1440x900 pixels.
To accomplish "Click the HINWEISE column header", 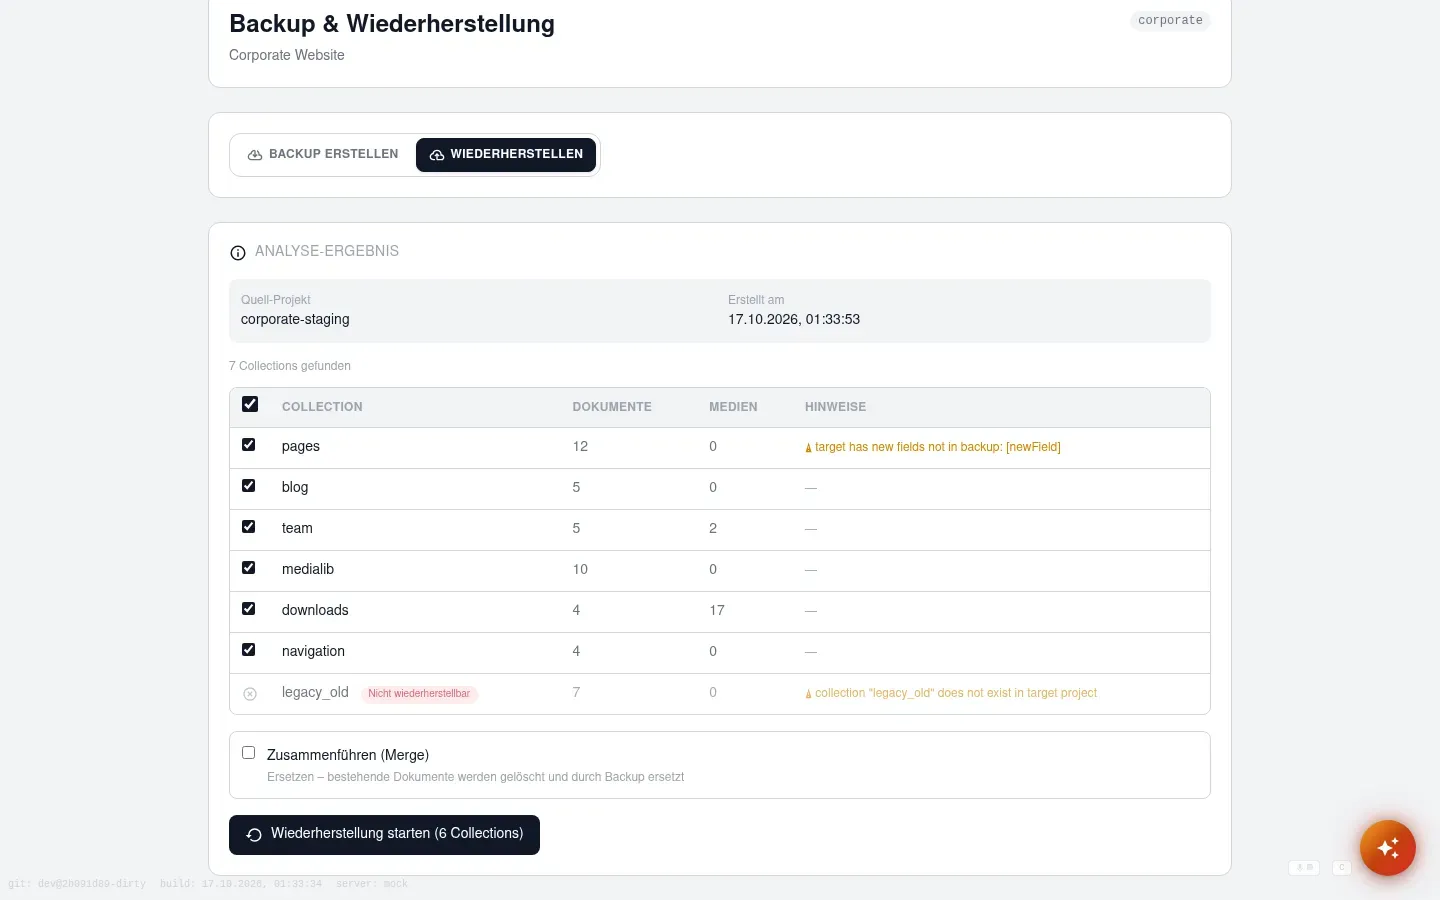I will pyautogui.click(x=835, y=407).
